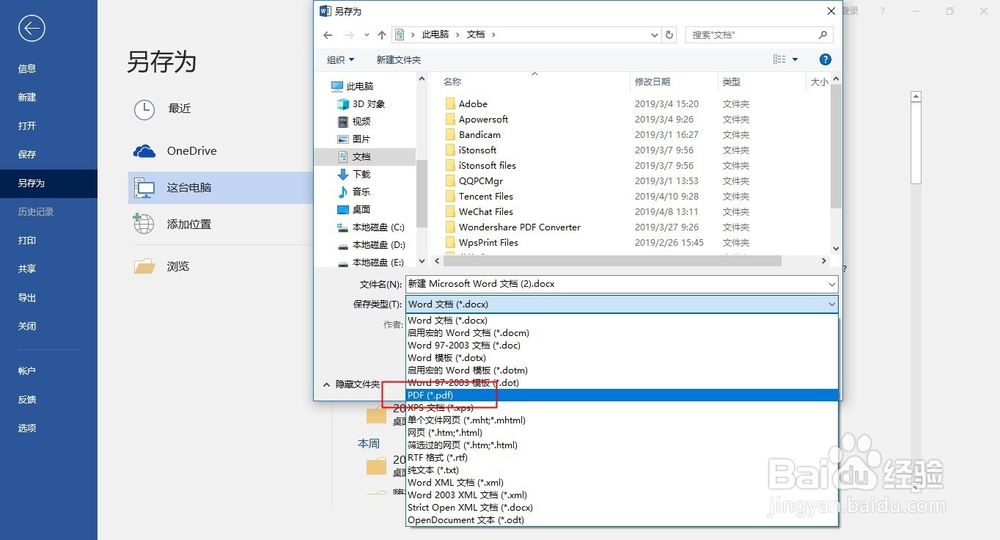This screenshot has width=1000, height=540.
Task: Sort by 修改日期 column header
Action: click(x=673, y=82)
